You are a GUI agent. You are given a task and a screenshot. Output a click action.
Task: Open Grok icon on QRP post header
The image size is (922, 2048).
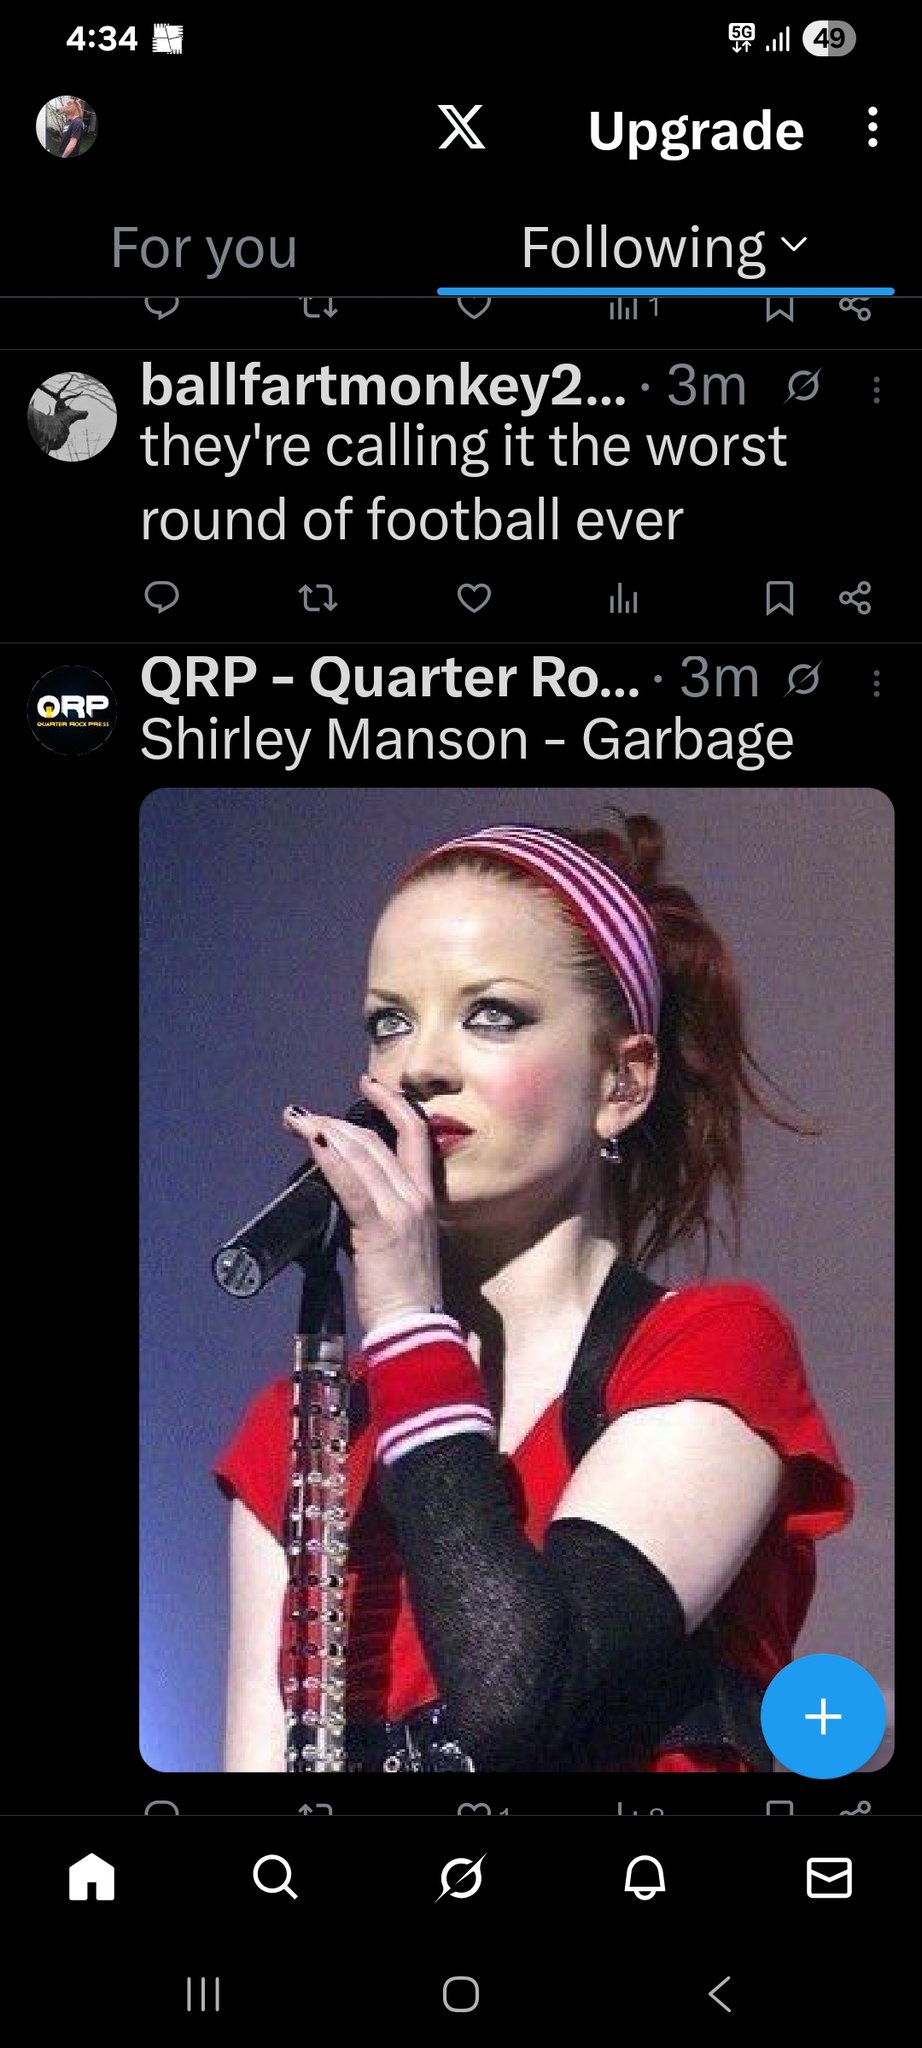(x=803, y=679)
